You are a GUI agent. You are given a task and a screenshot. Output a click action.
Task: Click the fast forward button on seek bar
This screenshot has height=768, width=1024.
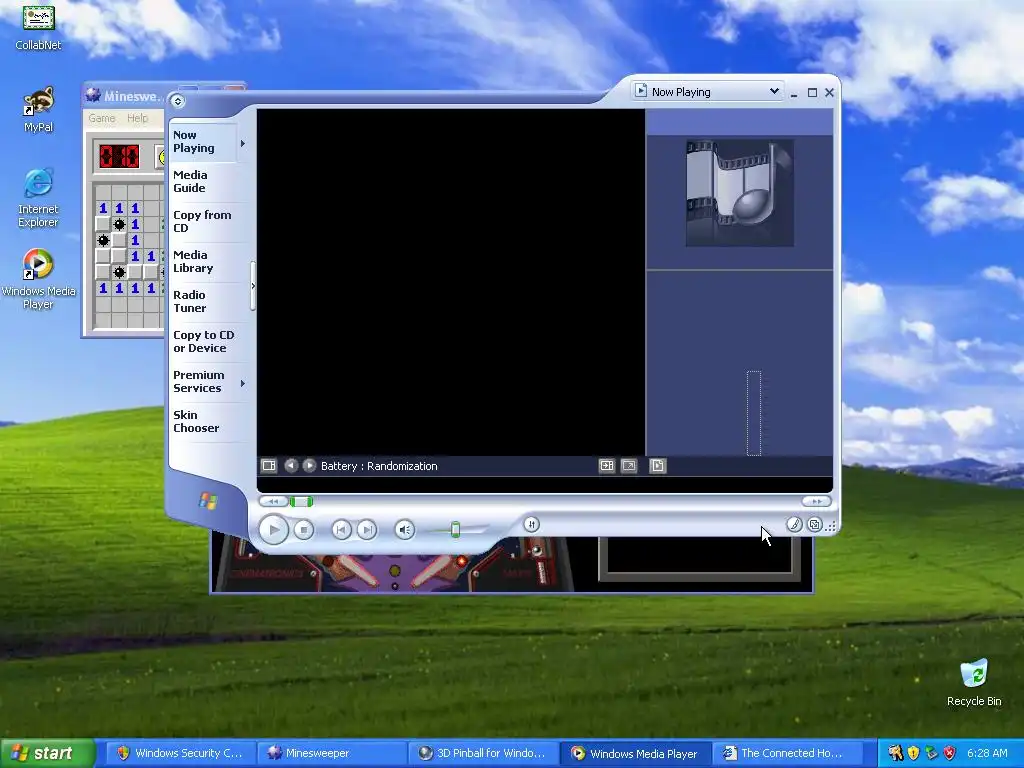(816, 502)
